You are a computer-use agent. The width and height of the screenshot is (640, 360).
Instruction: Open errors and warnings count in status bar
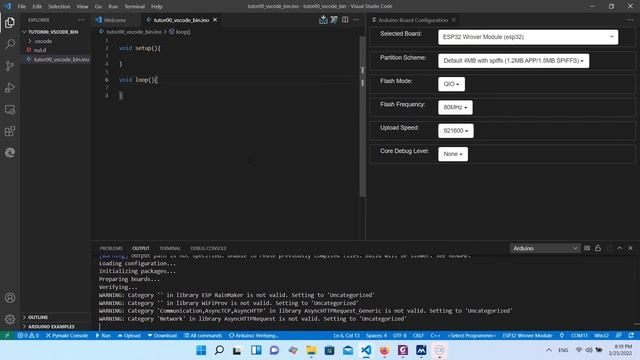click(x=28, y=336)
